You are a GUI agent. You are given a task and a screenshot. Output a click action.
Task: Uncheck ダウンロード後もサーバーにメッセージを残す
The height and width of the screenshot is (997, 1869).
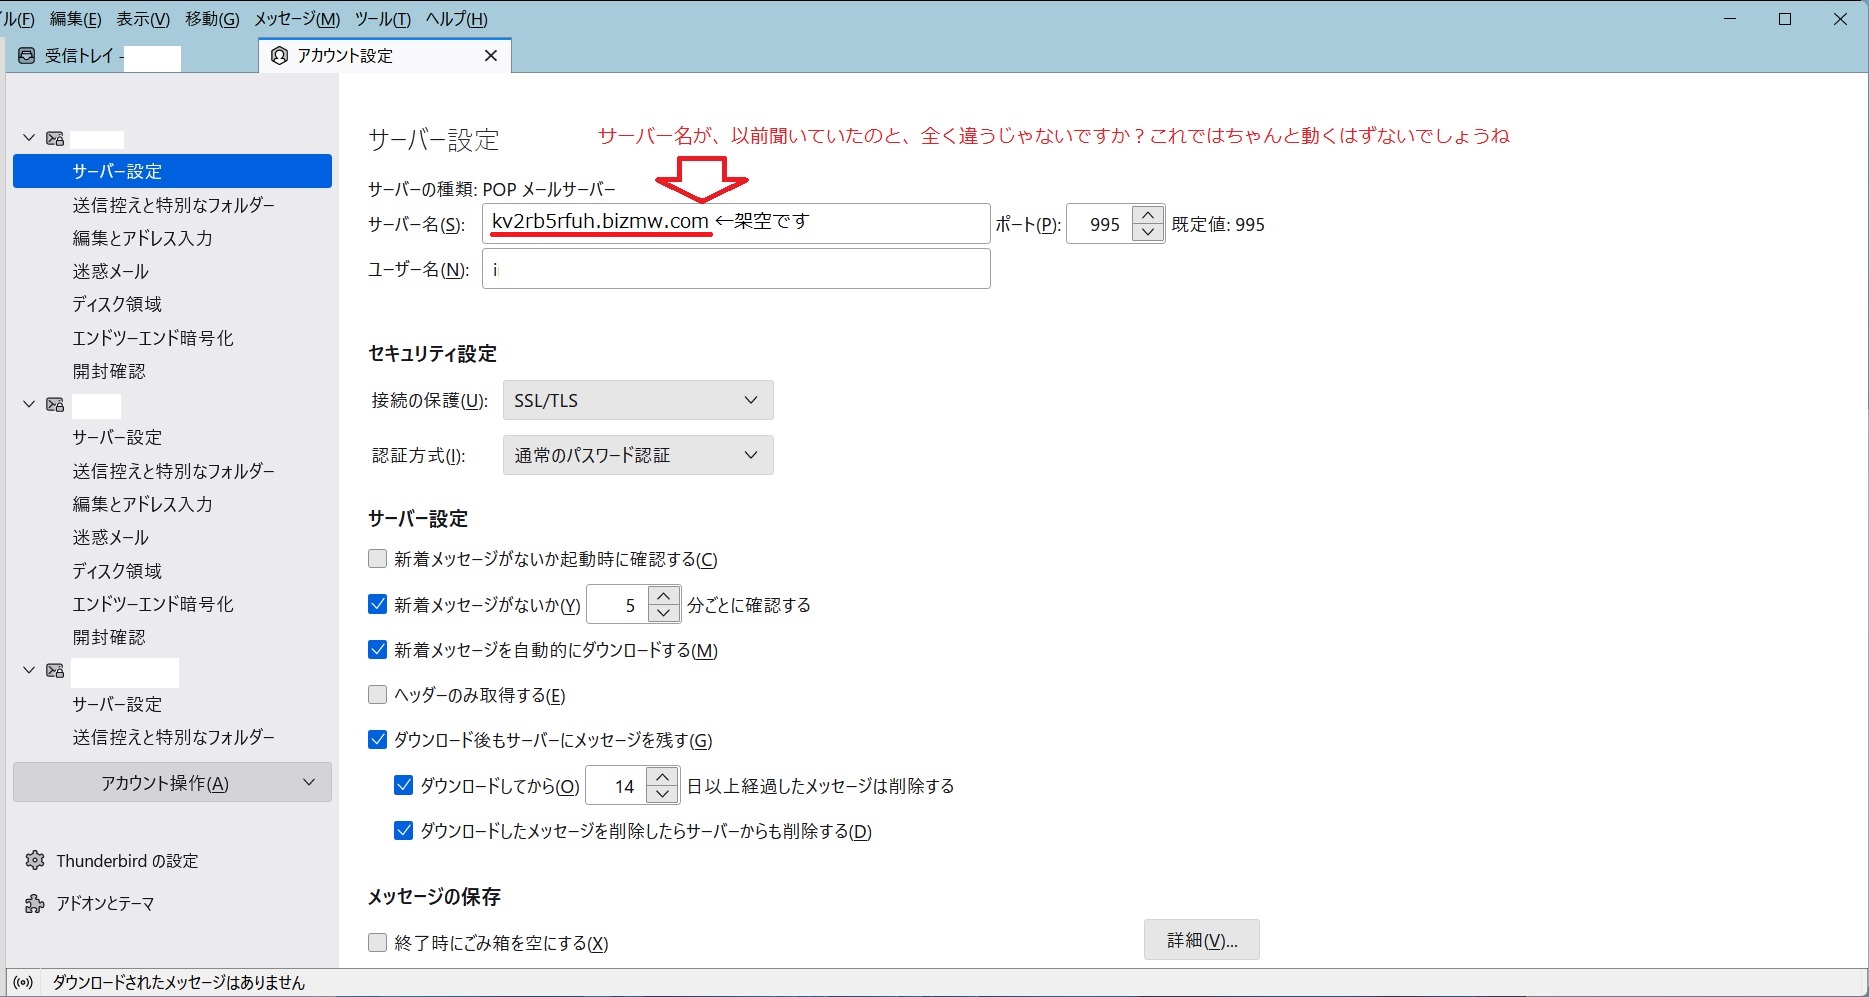click(378, 740)
